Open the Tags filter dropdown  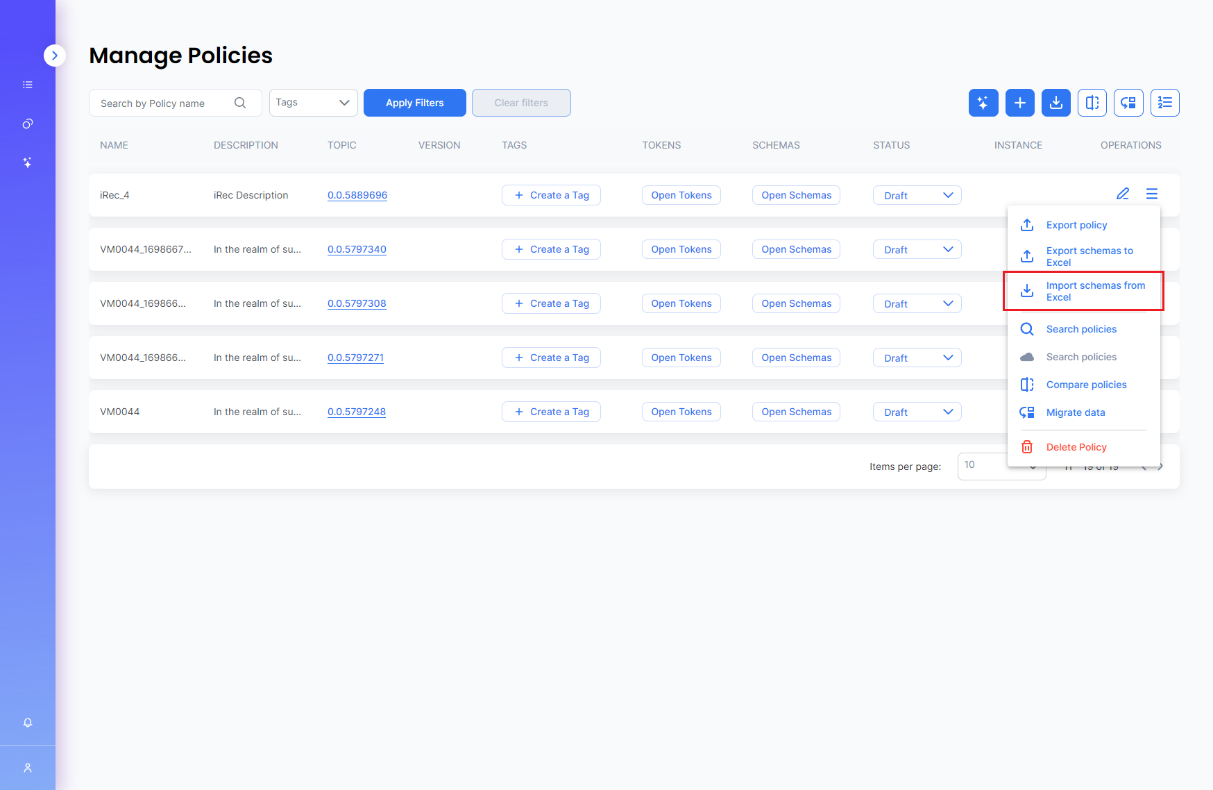pos(313,103)
